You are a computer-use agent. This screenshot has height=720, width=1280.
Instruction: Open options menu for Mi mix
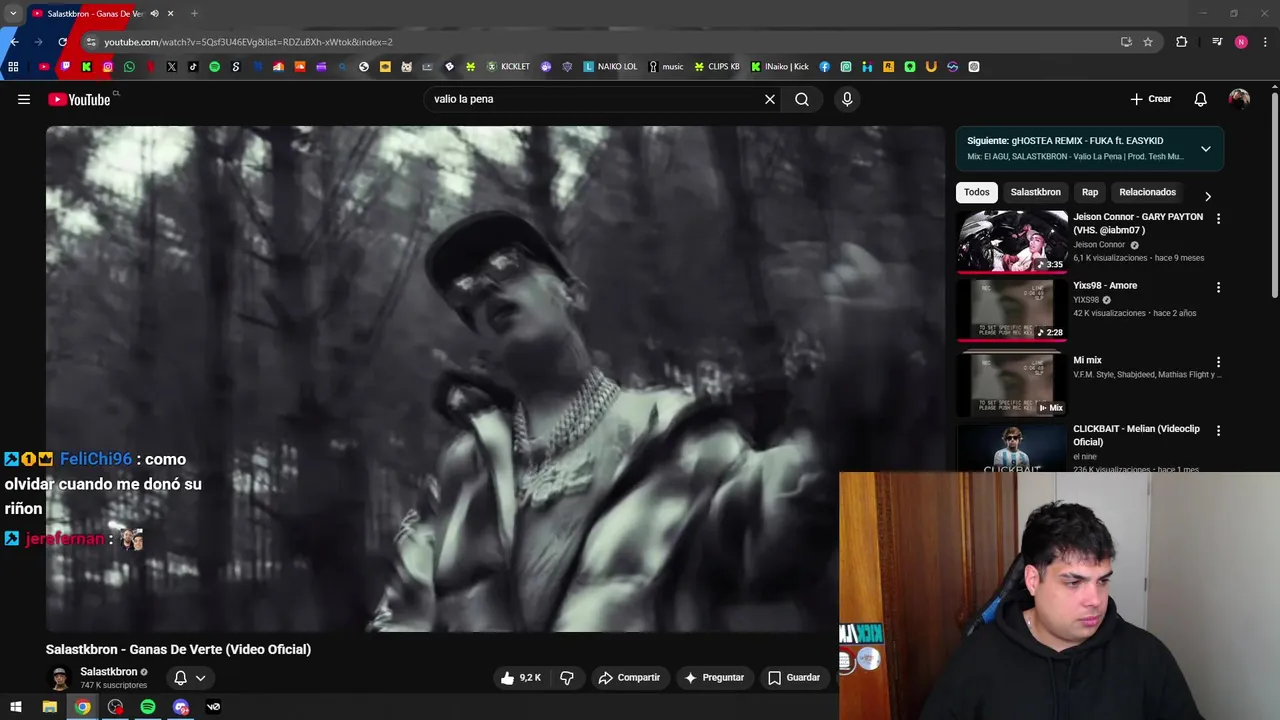coord(1218,362)
